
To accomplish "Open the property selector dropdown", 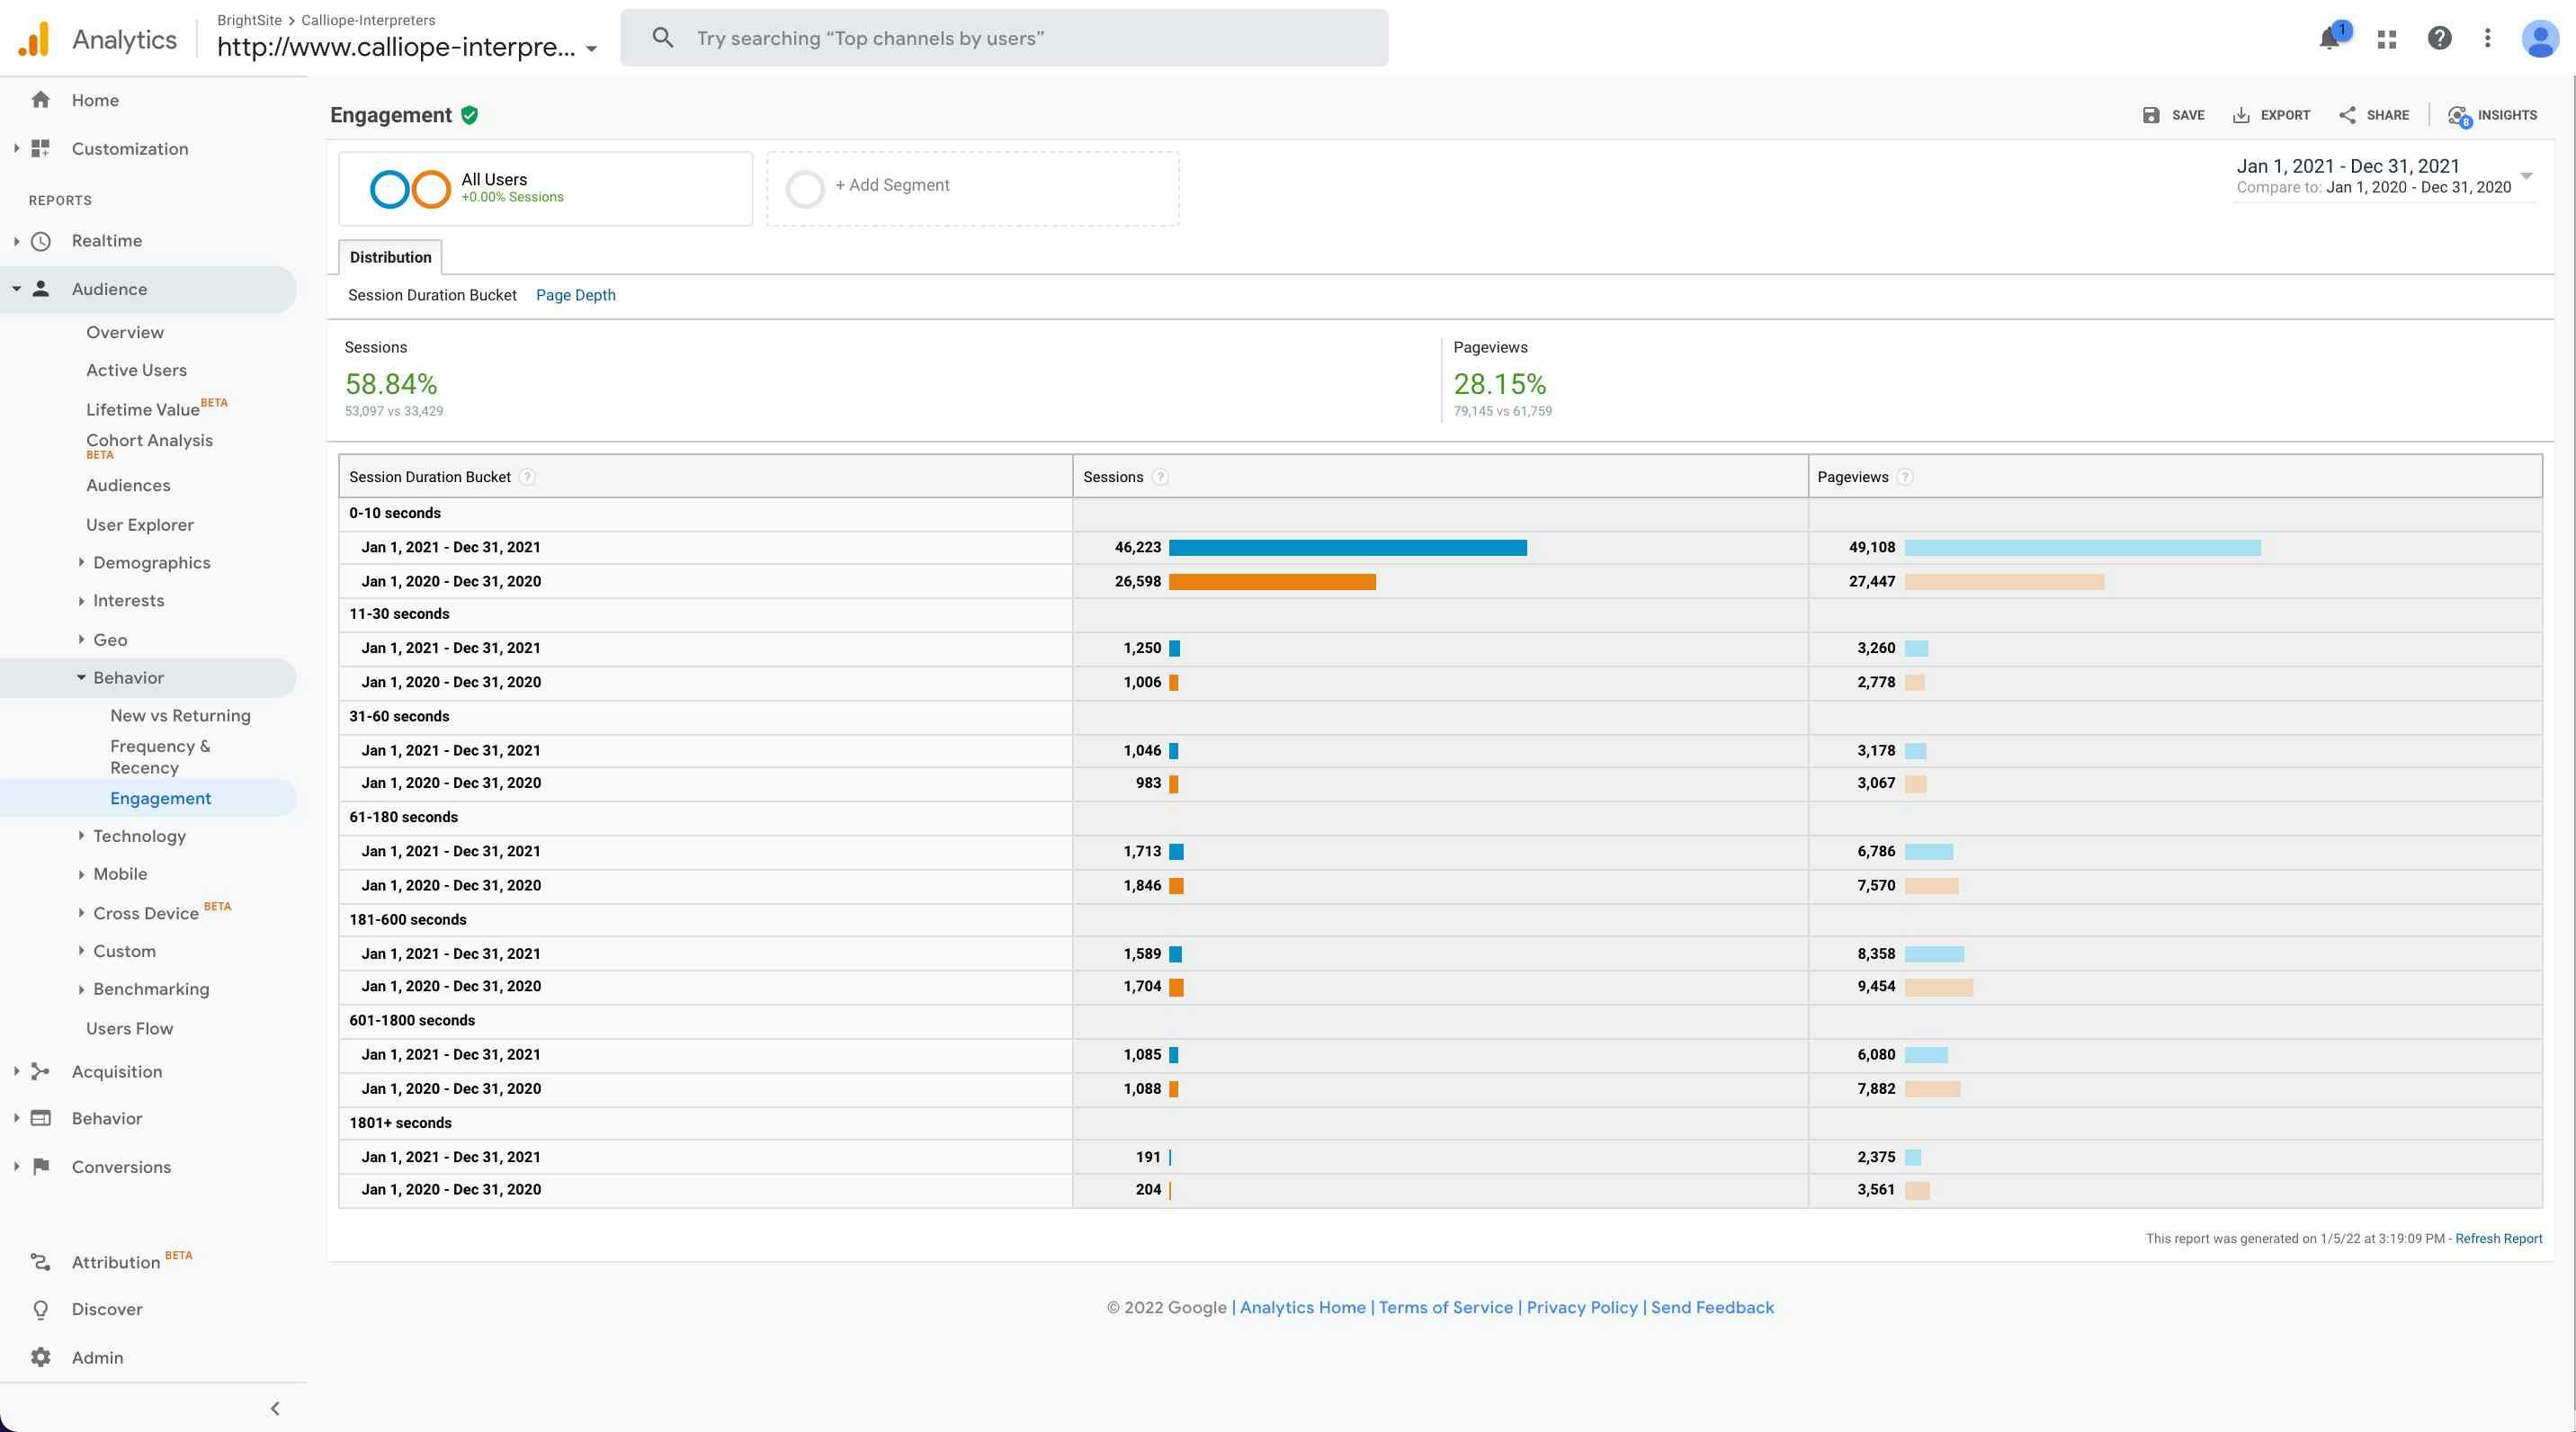I will pyautogui.click(x=591, y=48).
